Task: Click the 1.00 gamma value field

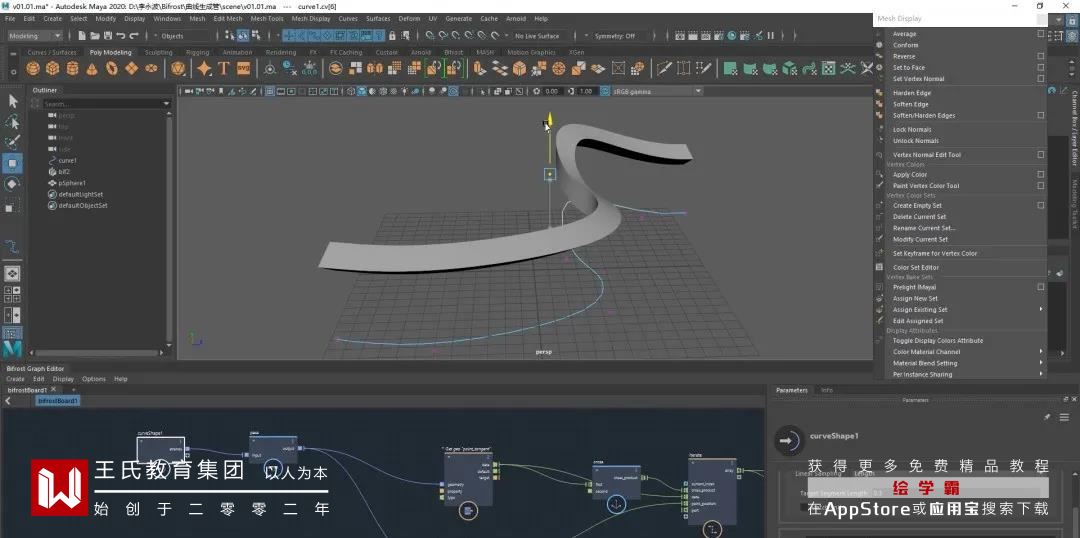Action: [x=586, y=91]
